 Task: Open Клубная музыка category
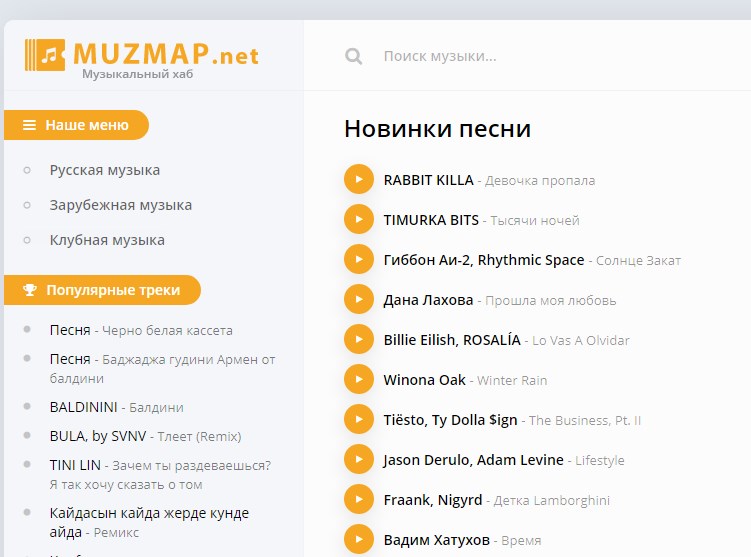[107, 240]
